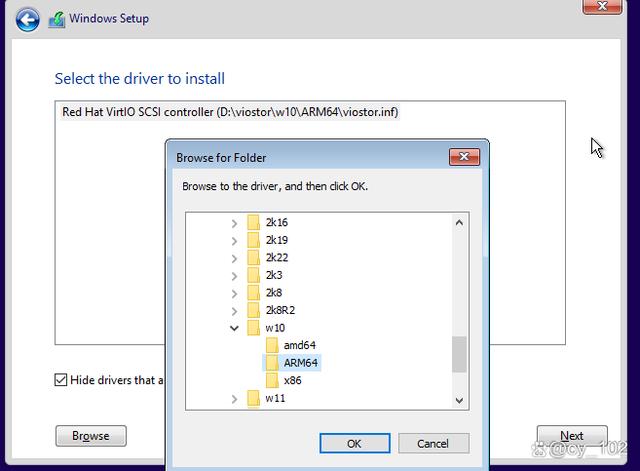
Task: Go back with the blue arrow button
Action: 27,19
